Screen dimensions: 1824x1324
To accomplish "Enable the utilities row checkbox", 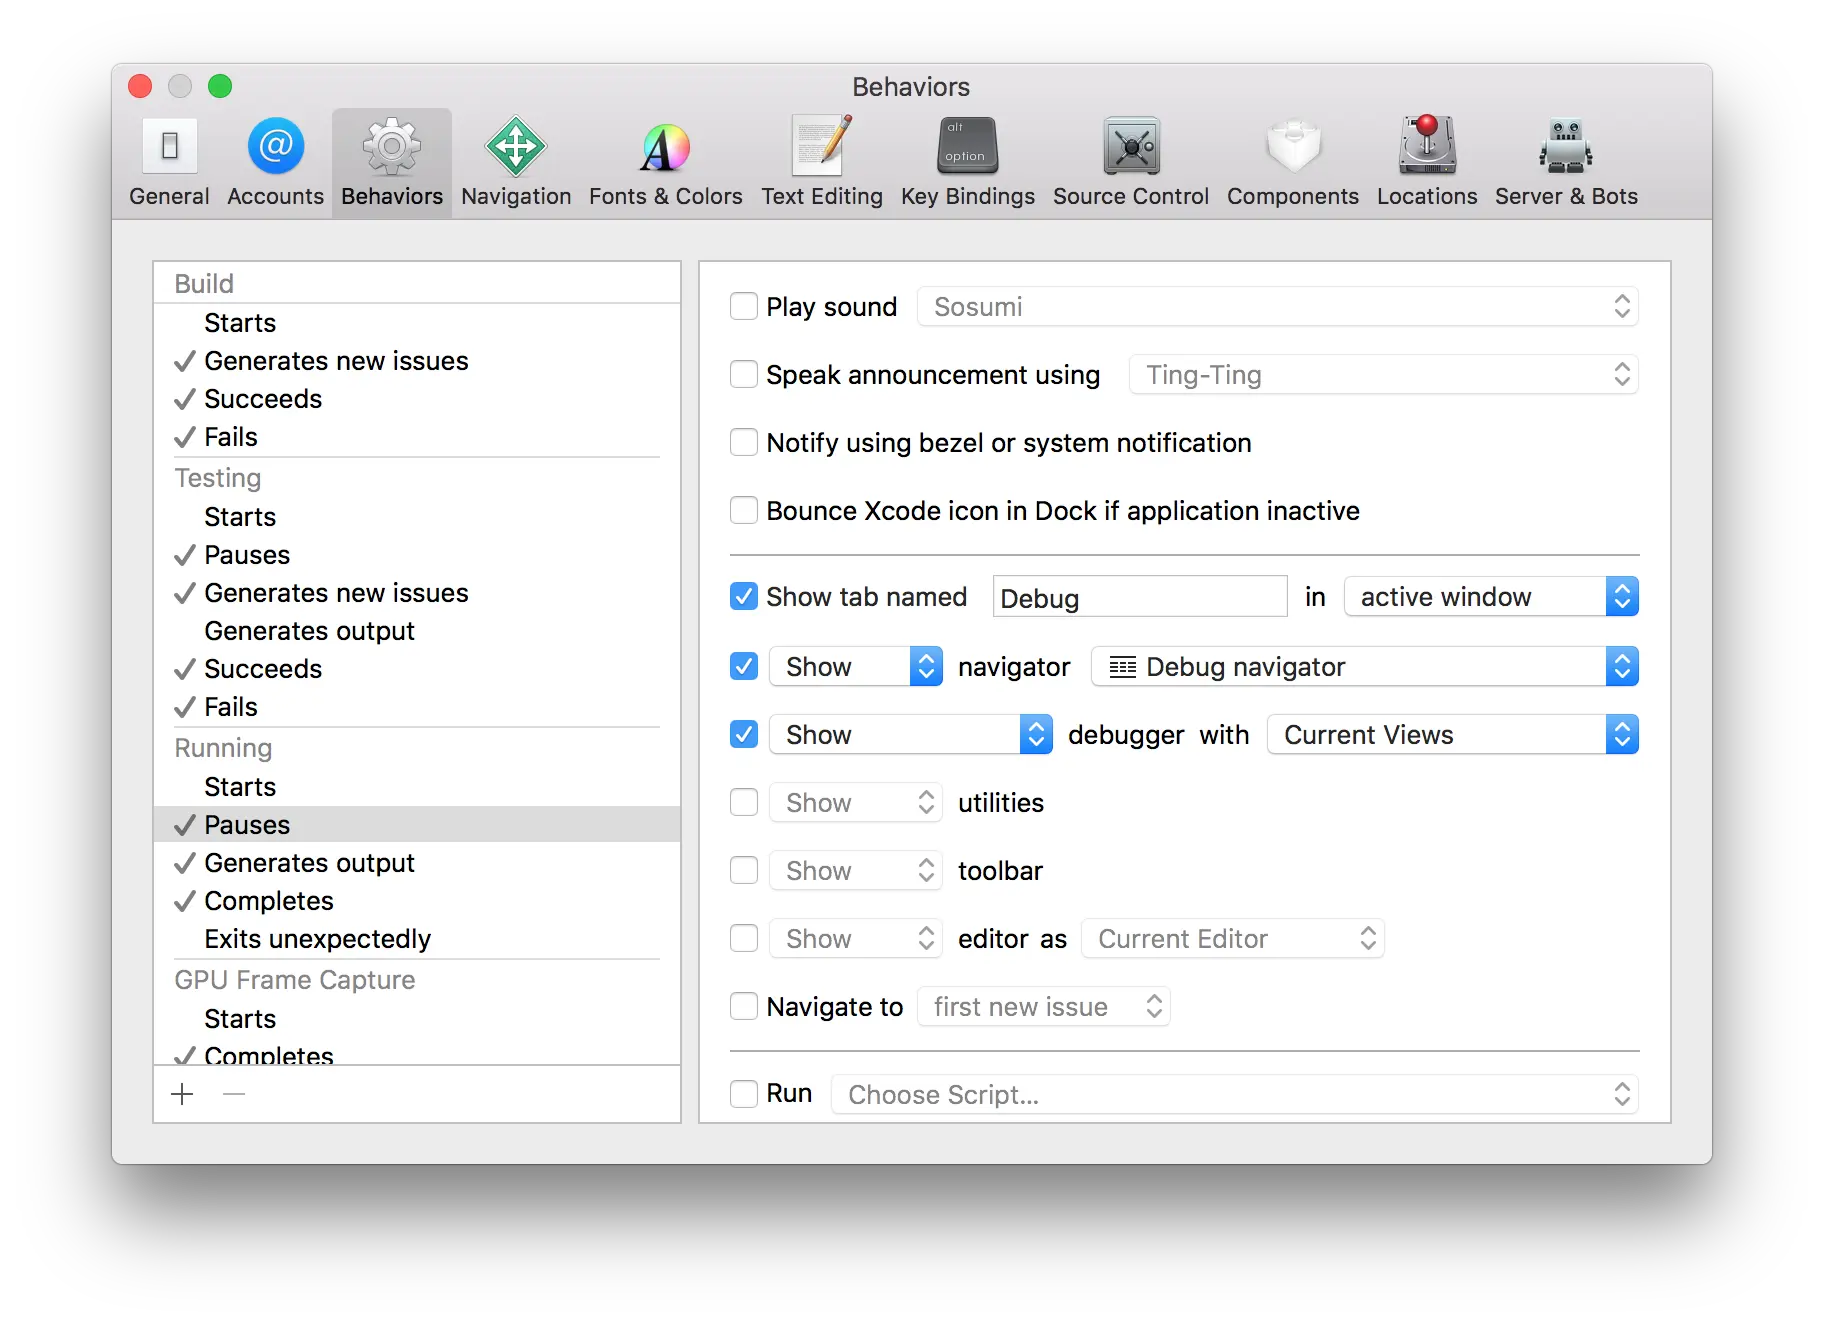I will click(x=744, y=802).
